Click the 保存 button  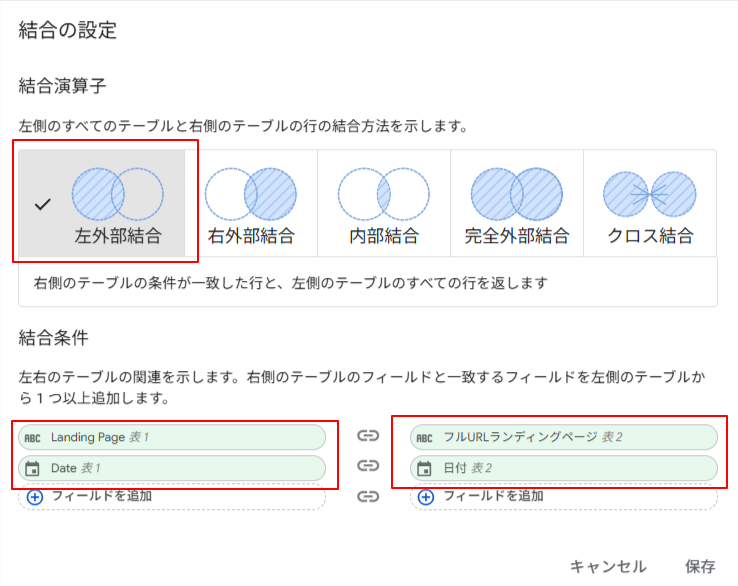click(x=700, y=566)
